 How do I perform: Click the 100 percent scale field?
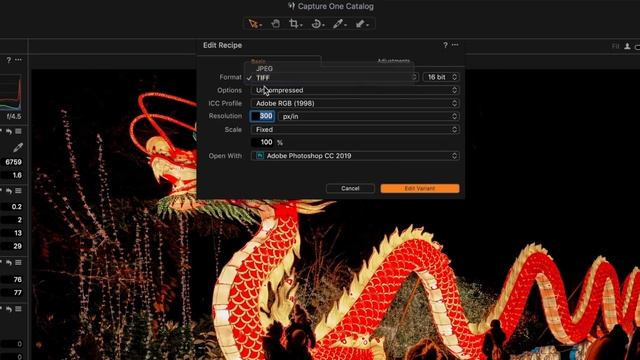[x=262, y=142]
